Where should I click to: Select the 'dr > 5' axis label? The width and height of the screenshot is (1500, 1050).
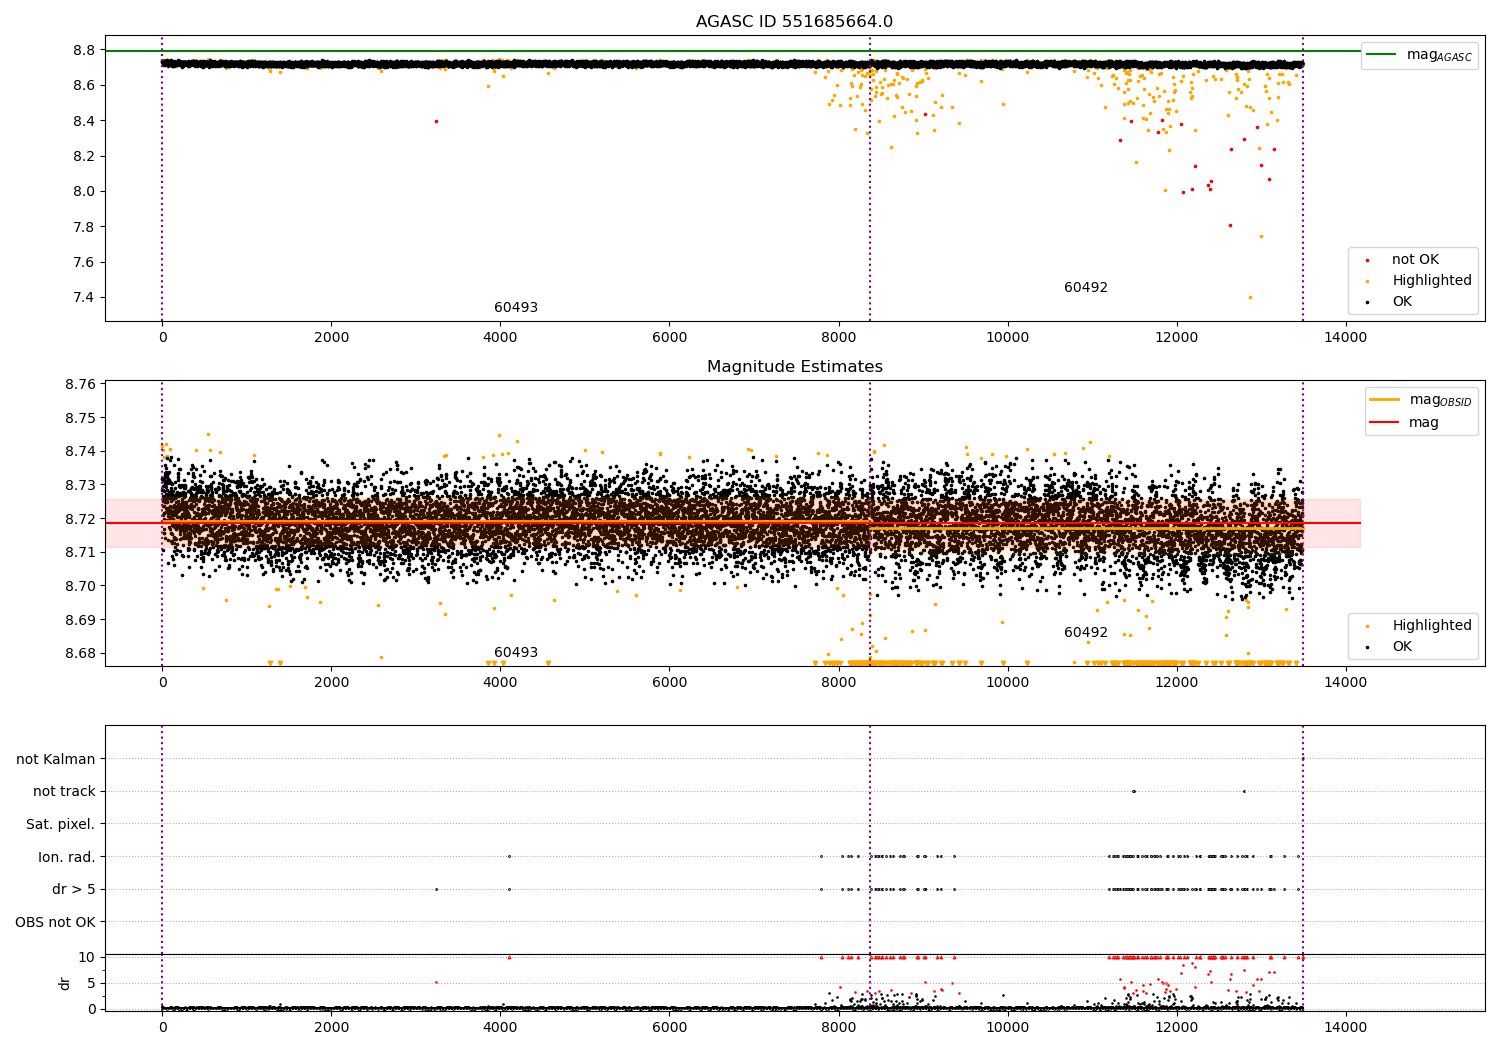point(74,890)
